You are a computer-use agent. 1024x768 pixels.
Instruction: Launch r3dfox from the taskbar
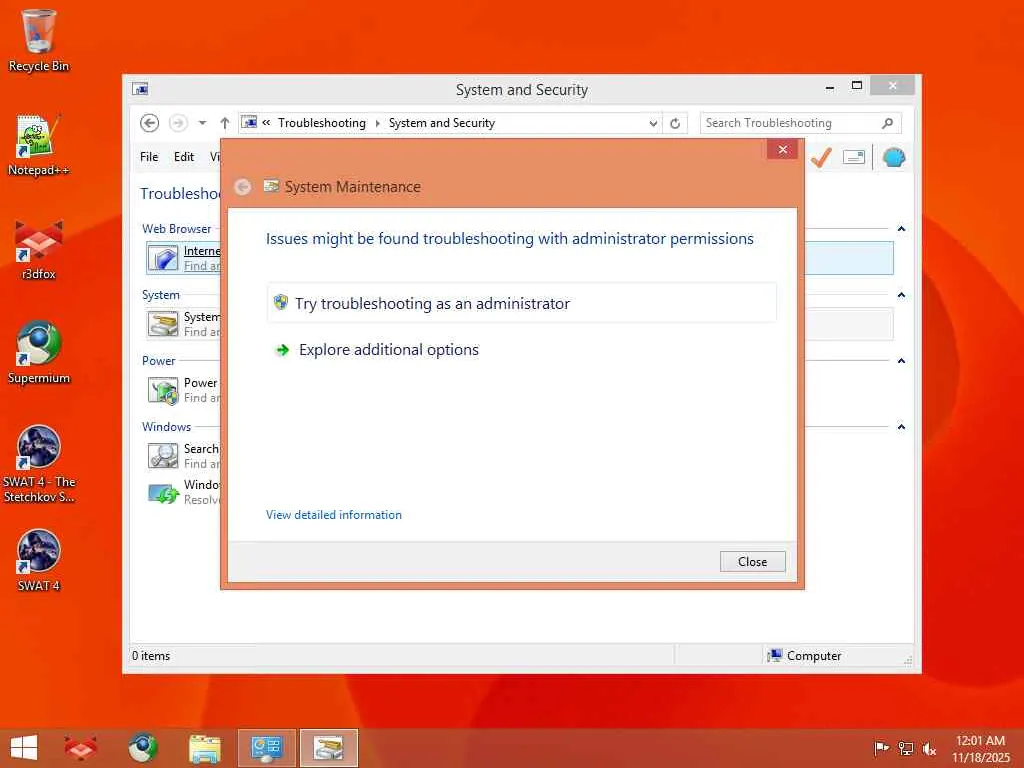pyautogui.click(x=80, y=748)
